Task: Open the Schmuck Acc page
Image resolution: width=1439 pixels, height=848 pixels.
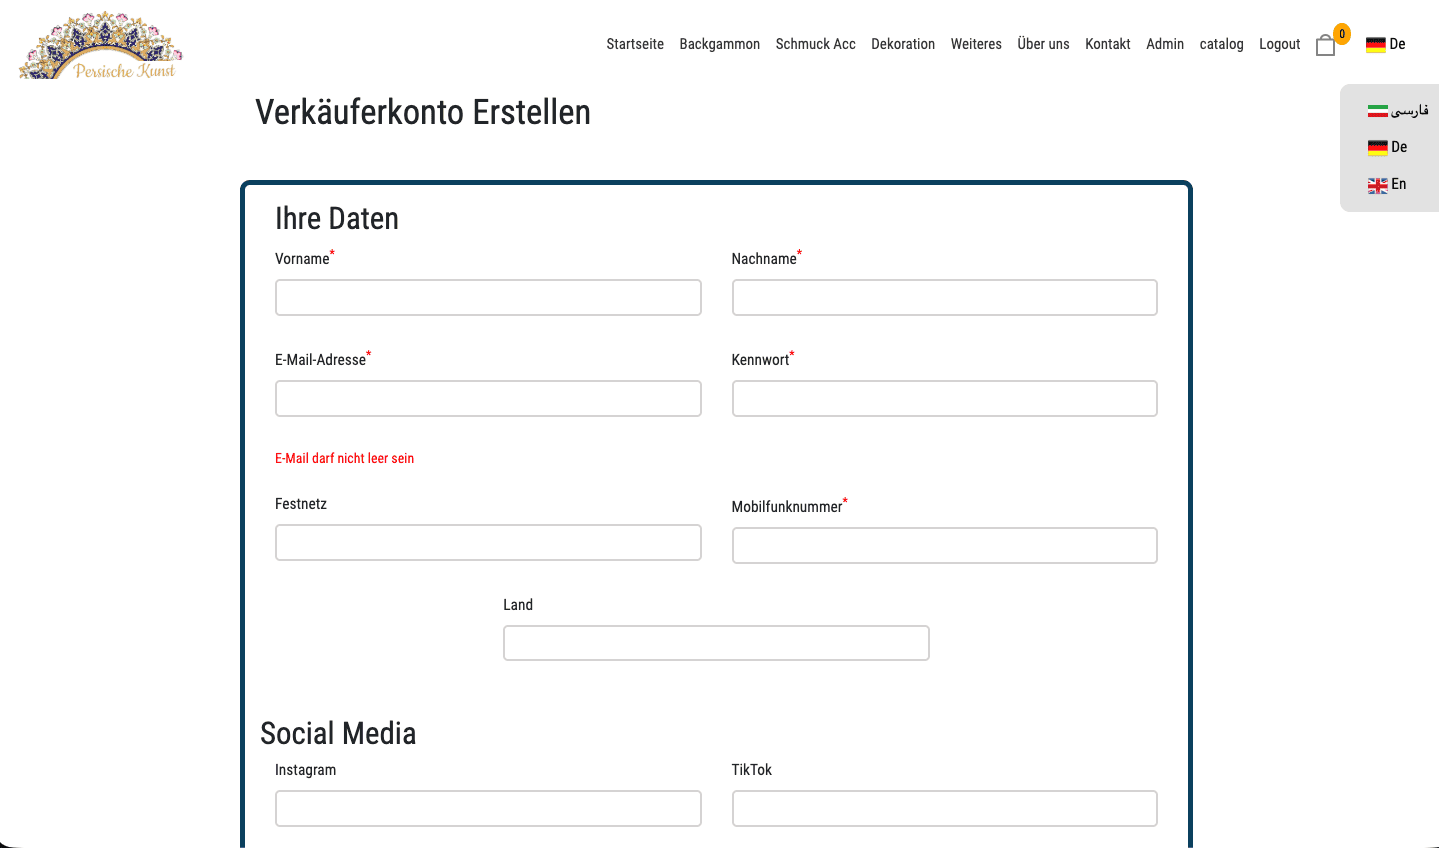Action: tap(816, 44)
